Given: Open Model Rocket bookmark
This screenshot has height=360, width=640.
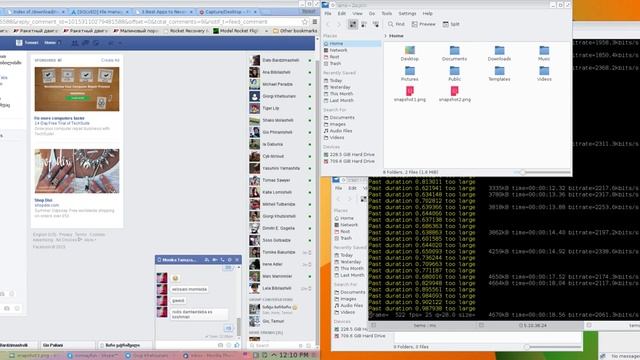Looking at the screenshot, I should [x=236, y=31].
